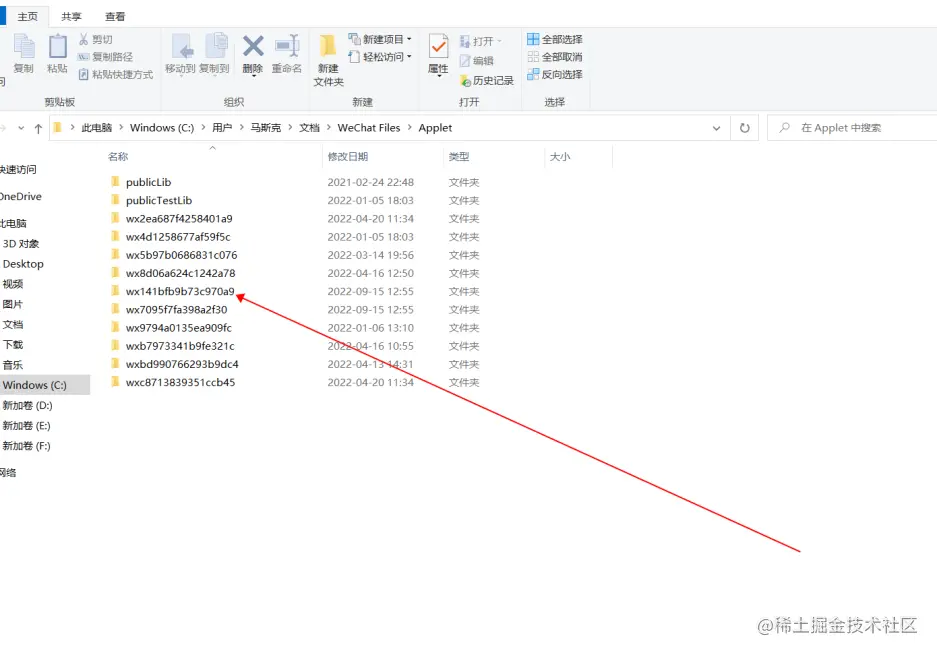Open drive 新加卷 (D:) in navigation pane
Image resolution: width=937 pixels, height=655 pixels.
(27, 406)
